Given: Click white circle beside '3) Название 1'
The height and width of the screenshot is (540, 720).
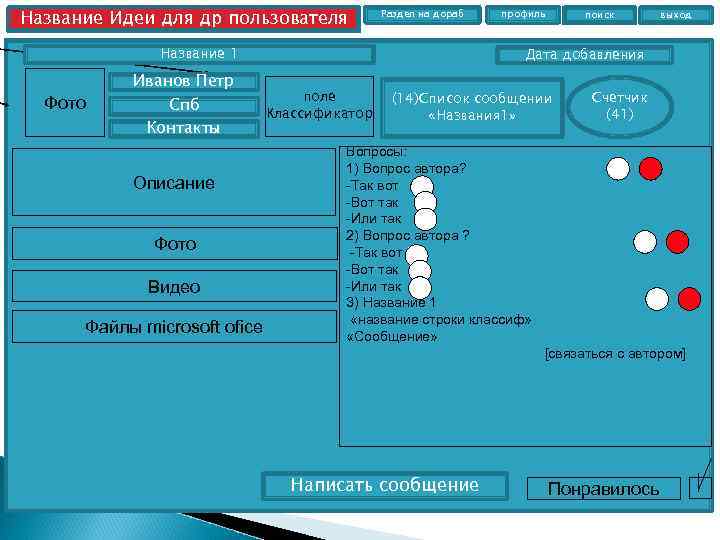Looking at the screenshot, I should pyautogui.click(x=657, y=299).
